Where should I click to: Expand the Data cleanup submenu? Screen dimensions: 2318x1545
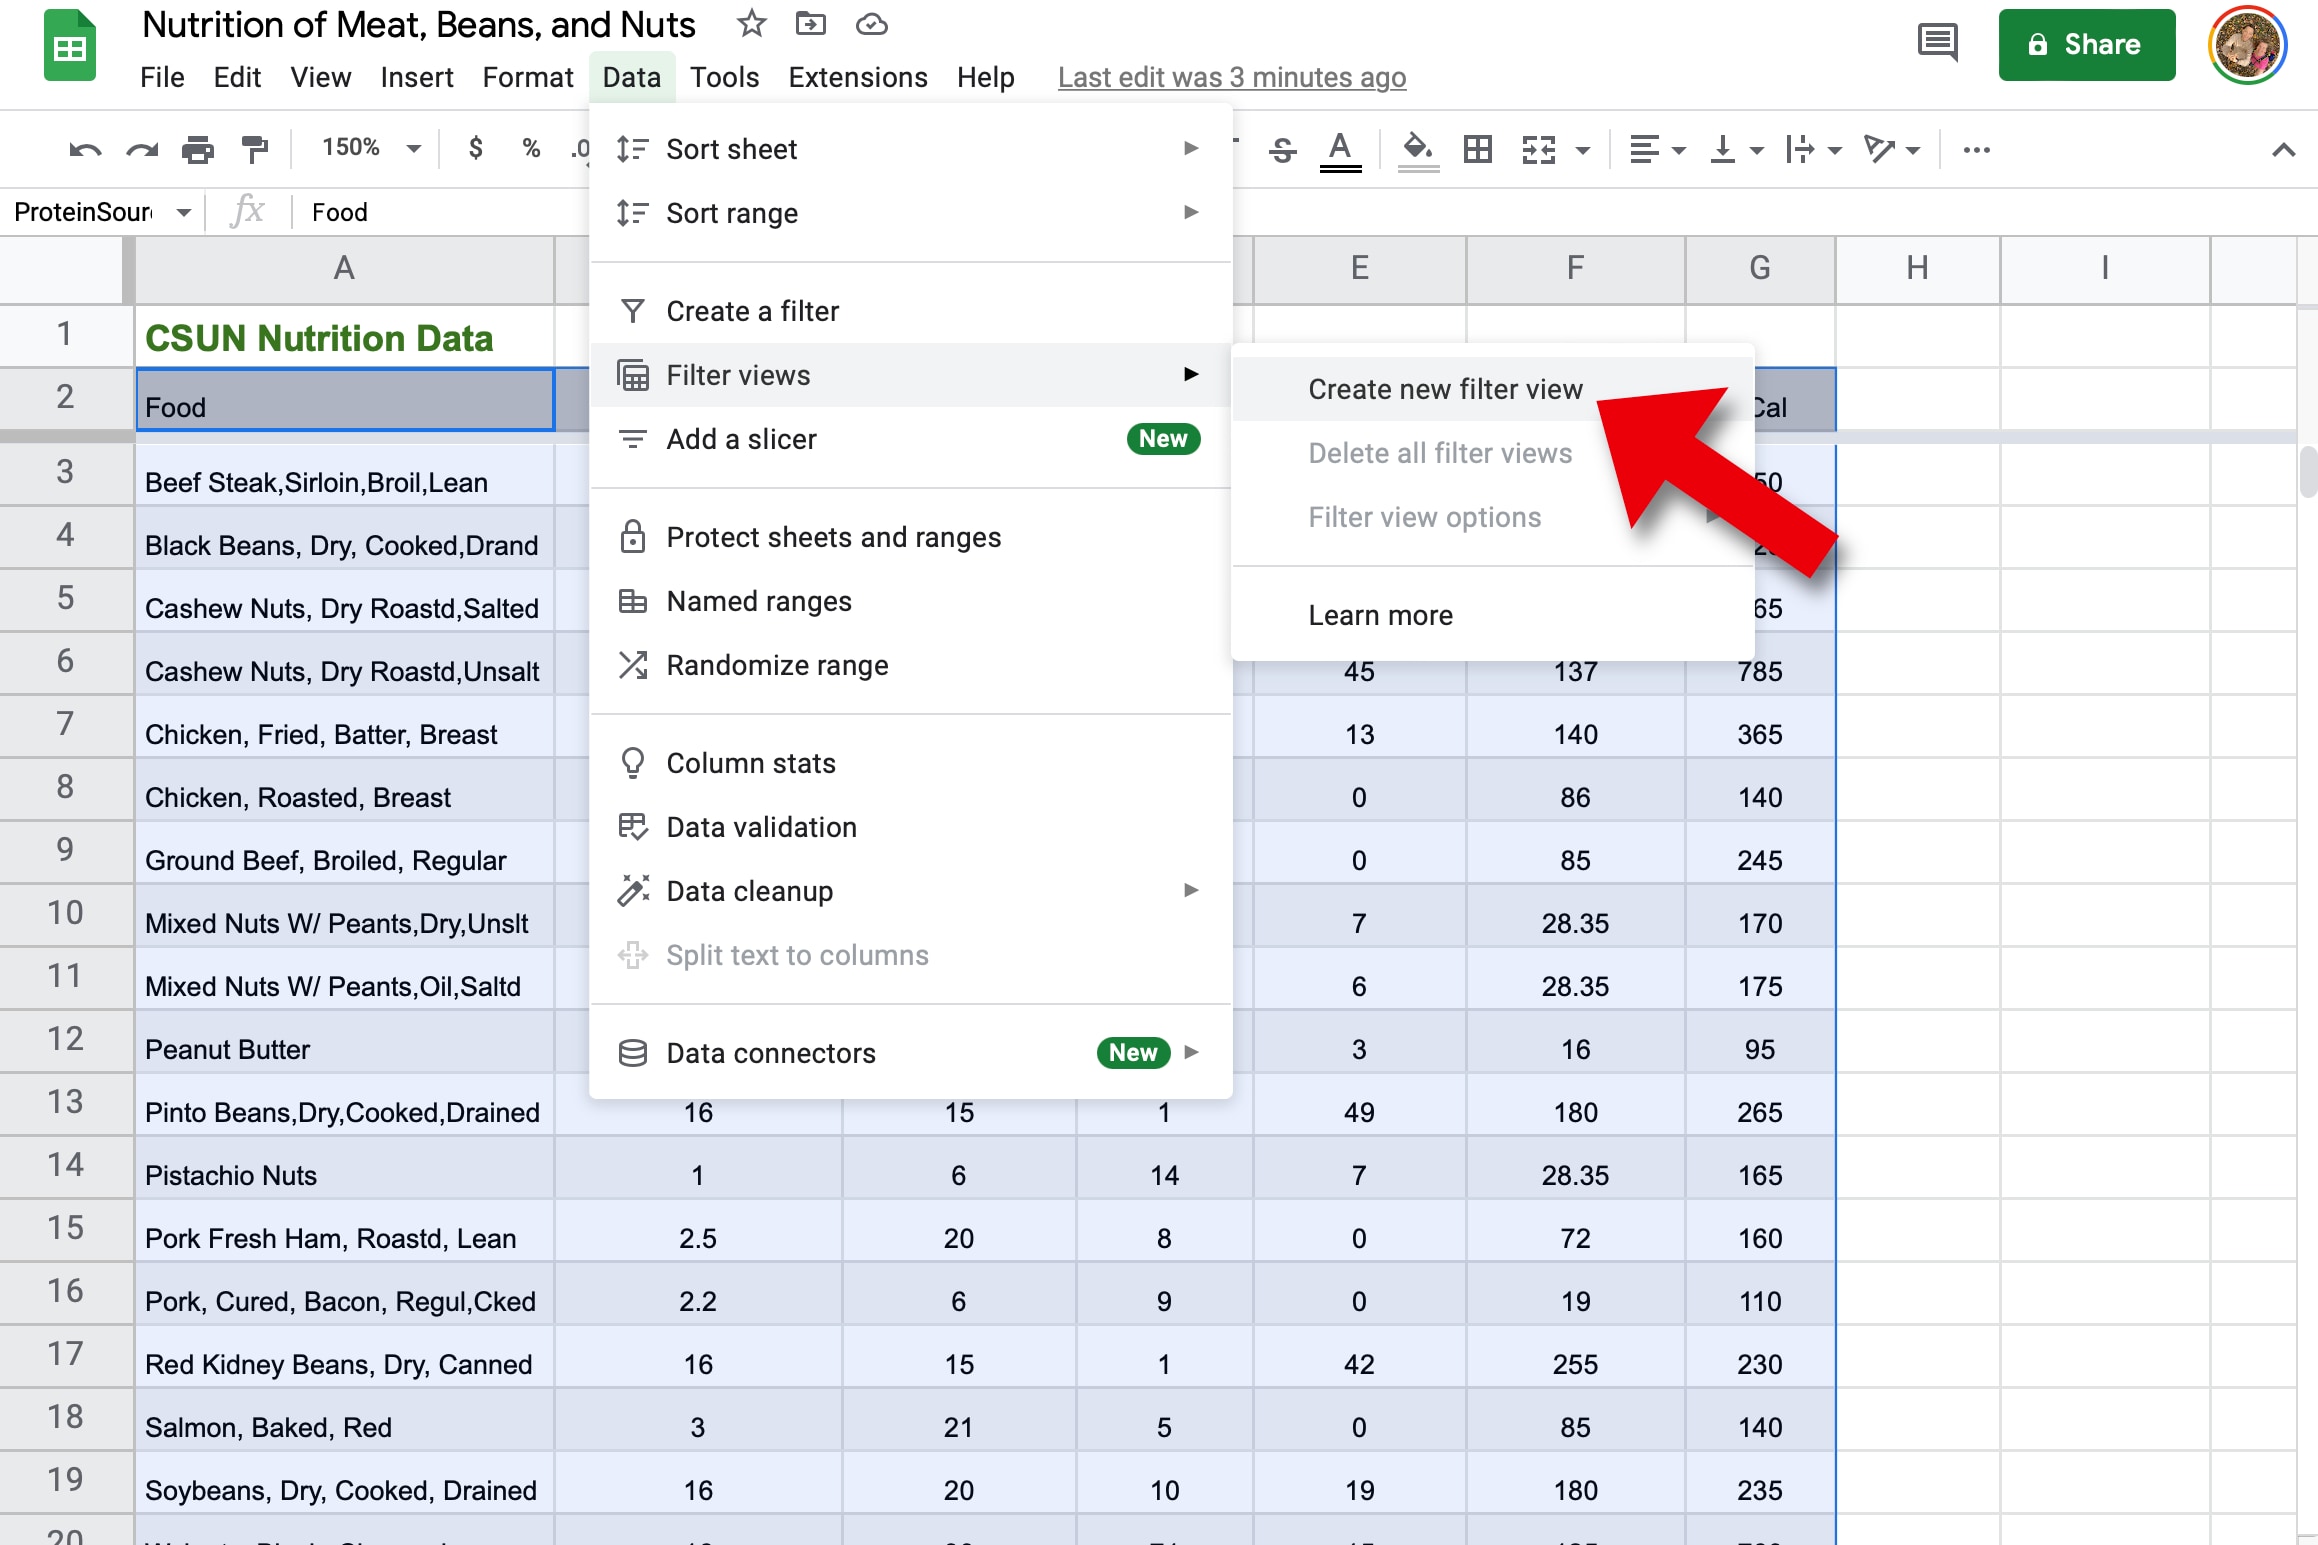910,891
